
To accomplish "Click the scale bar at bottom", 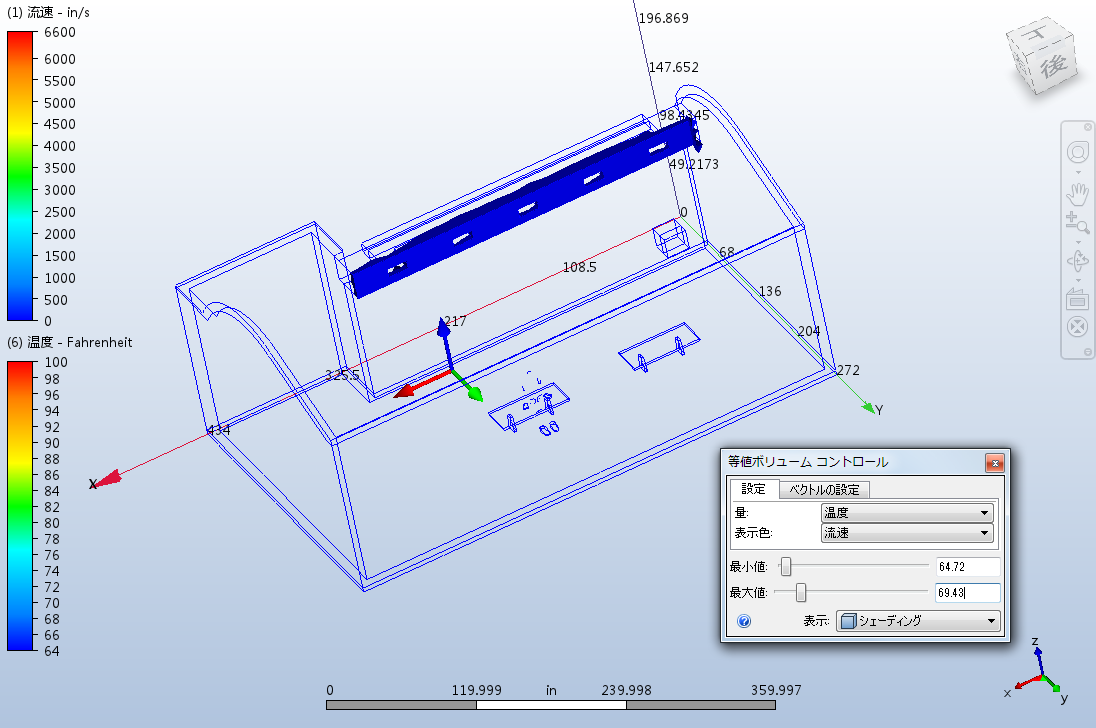I will tap(551, 705).
